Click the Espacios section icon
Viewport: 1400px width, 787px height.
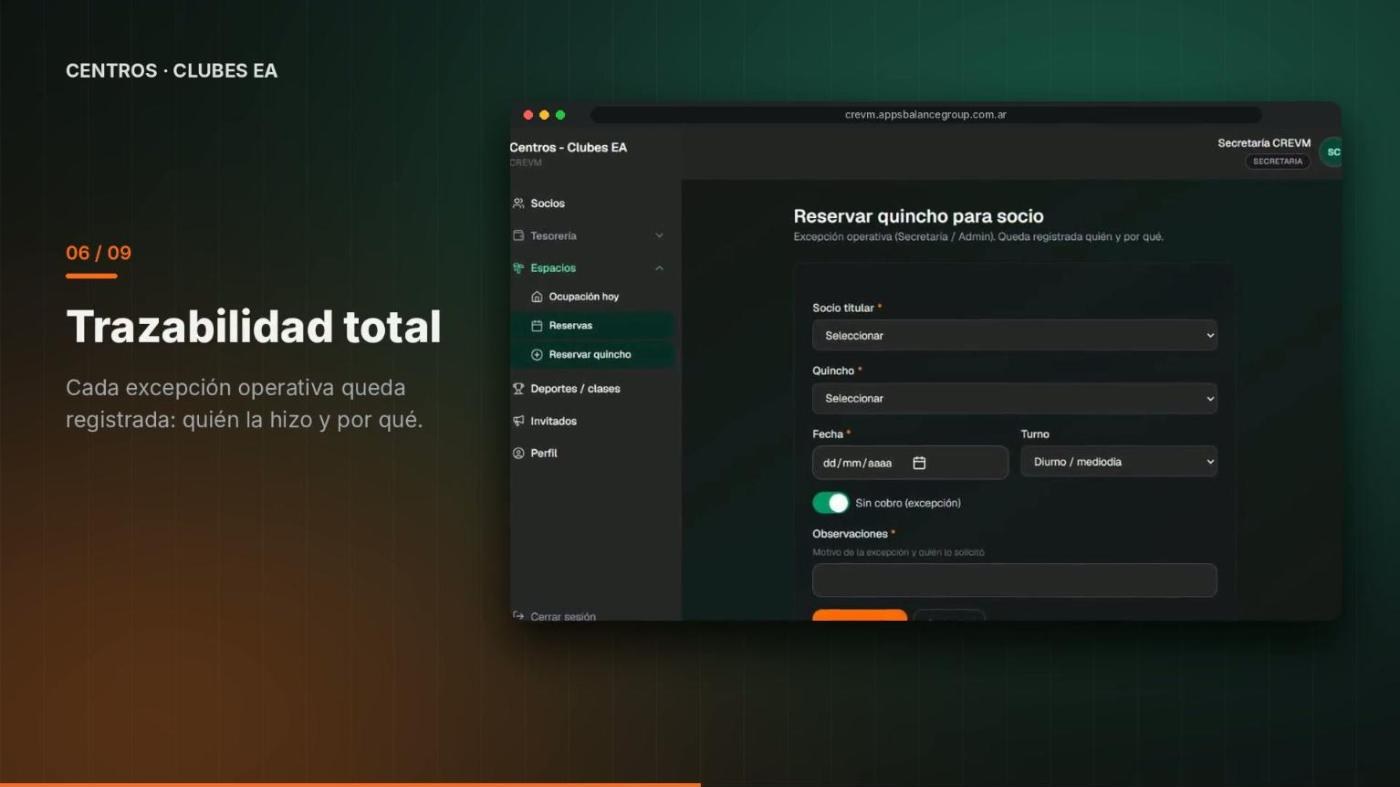(x=518, y=268)
